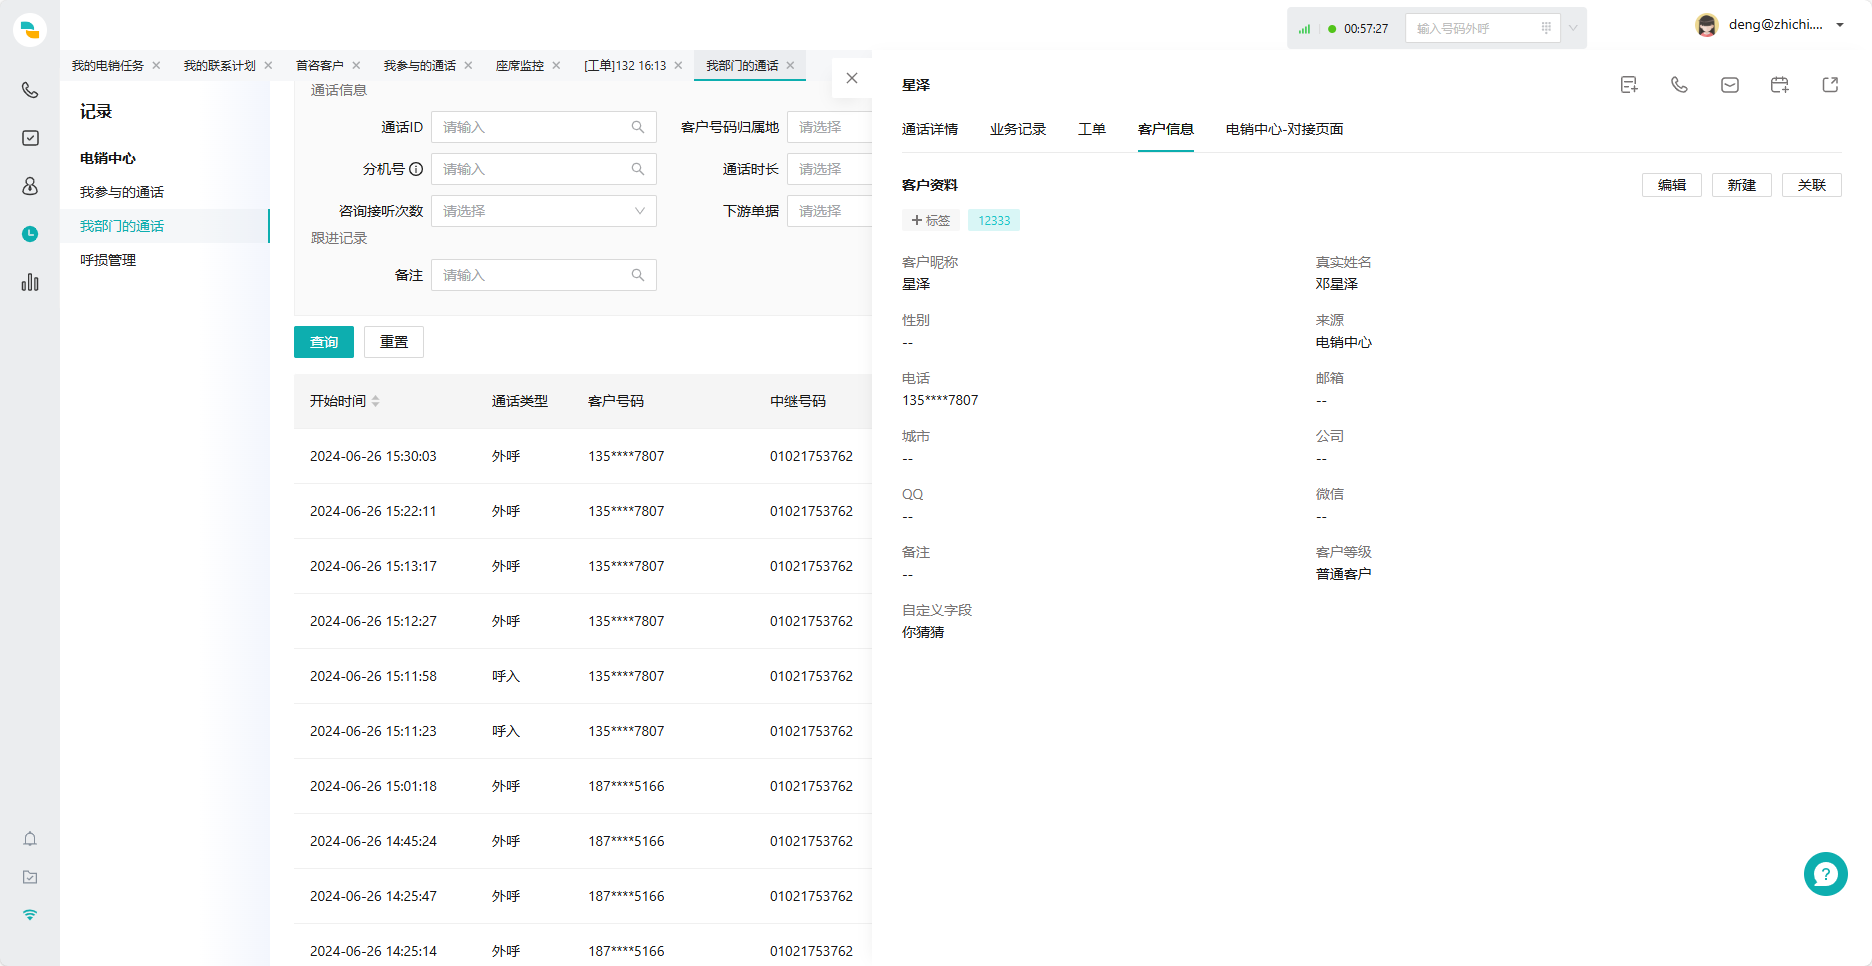The image size is (1872, 966).
Task: Expand the 咨询接听次数 dropdown
Action: pyautogui.click(x=640, y=211)
